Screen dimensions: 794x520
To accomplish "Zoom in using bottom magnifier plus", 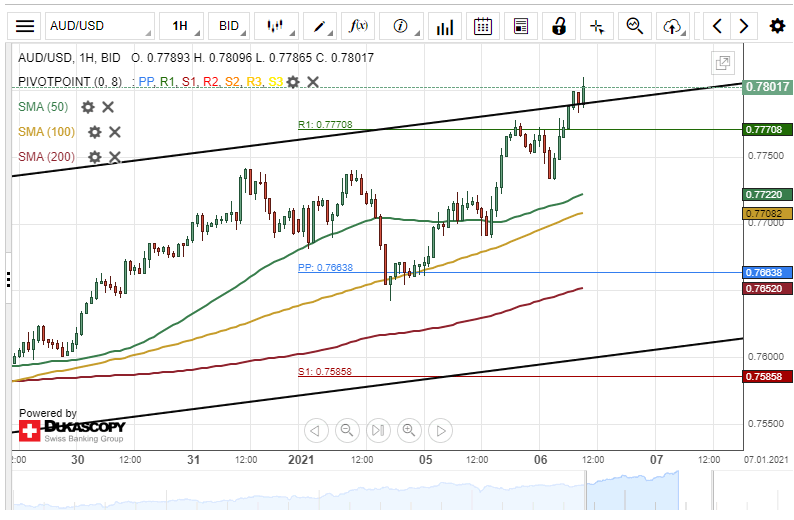I will [x=408, y=431].
